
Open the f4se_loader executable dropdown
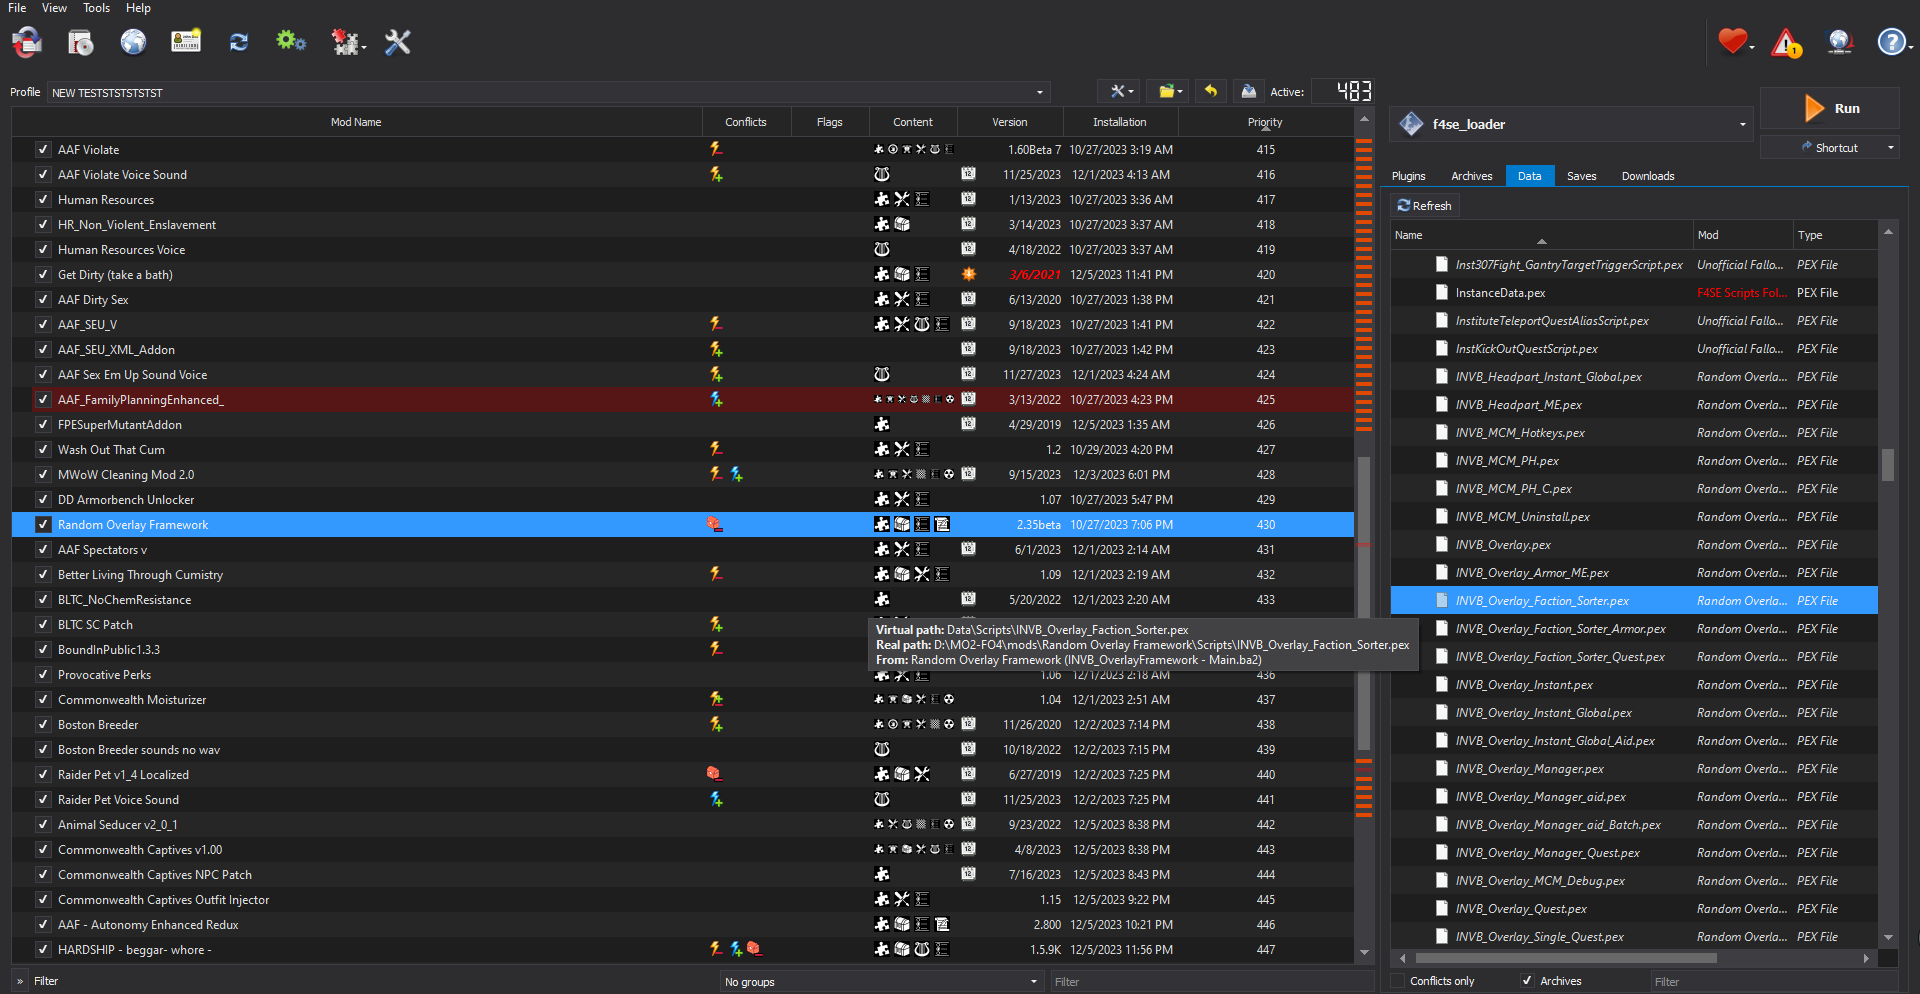1743,124
